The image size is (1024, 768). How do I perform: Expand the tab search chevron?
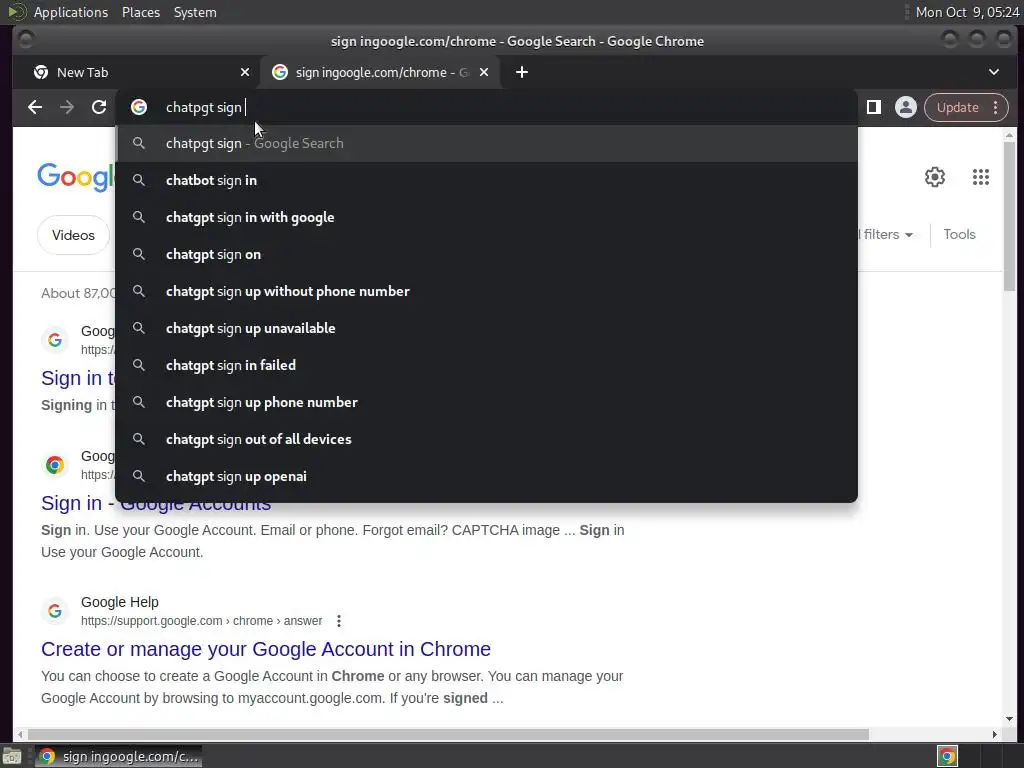point(993,72)
